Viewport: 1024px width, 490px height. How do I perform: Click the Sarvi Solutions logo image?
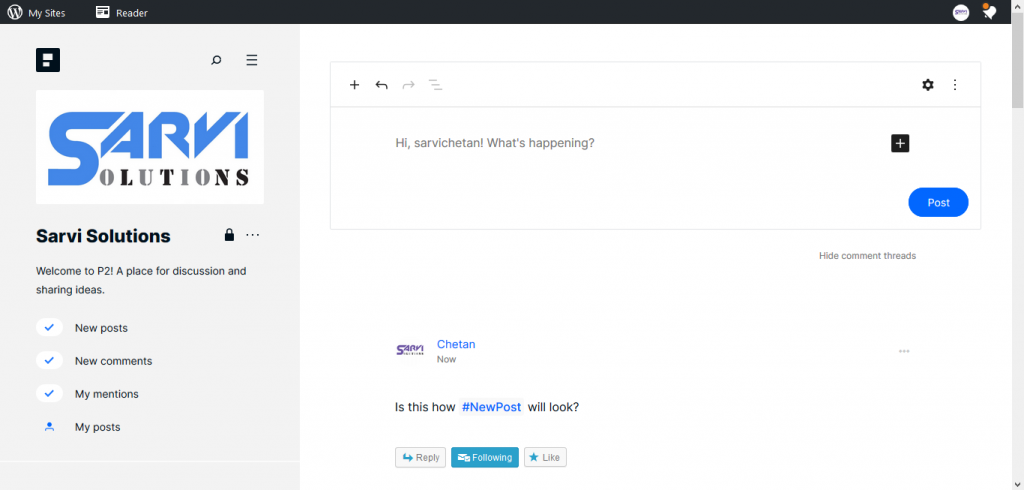pyautogui.click(x=150, y=147)
